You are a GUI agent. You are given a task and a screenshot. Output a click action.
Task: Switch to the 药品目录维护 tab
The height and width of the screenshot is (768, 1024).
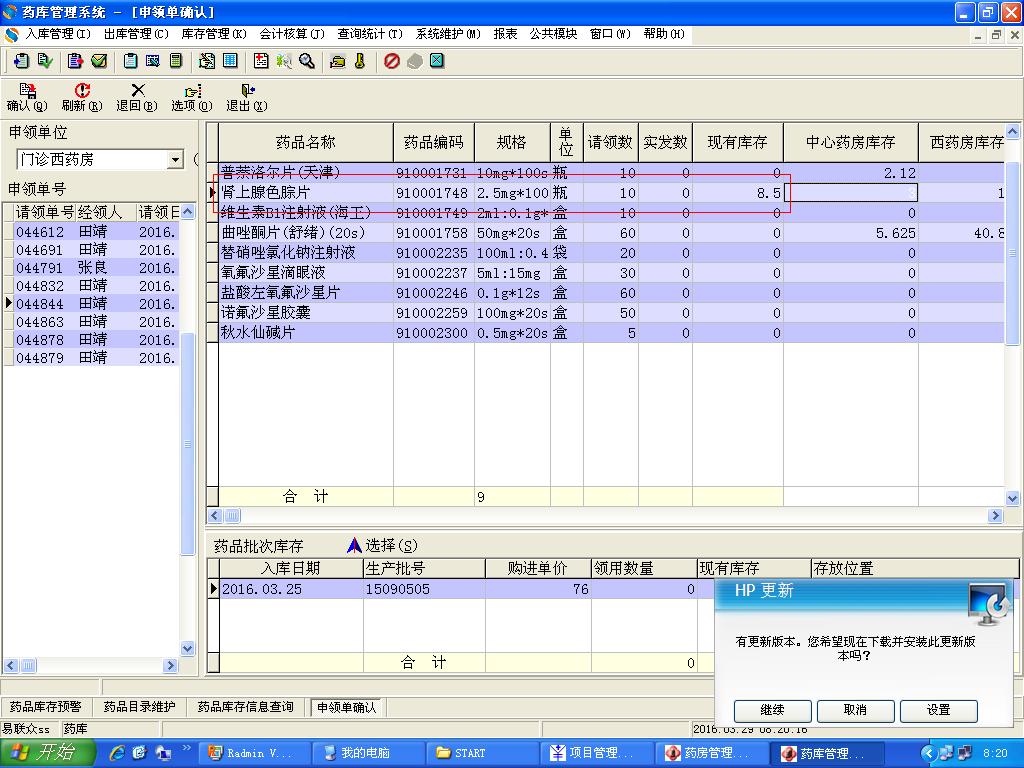[139, 707]
